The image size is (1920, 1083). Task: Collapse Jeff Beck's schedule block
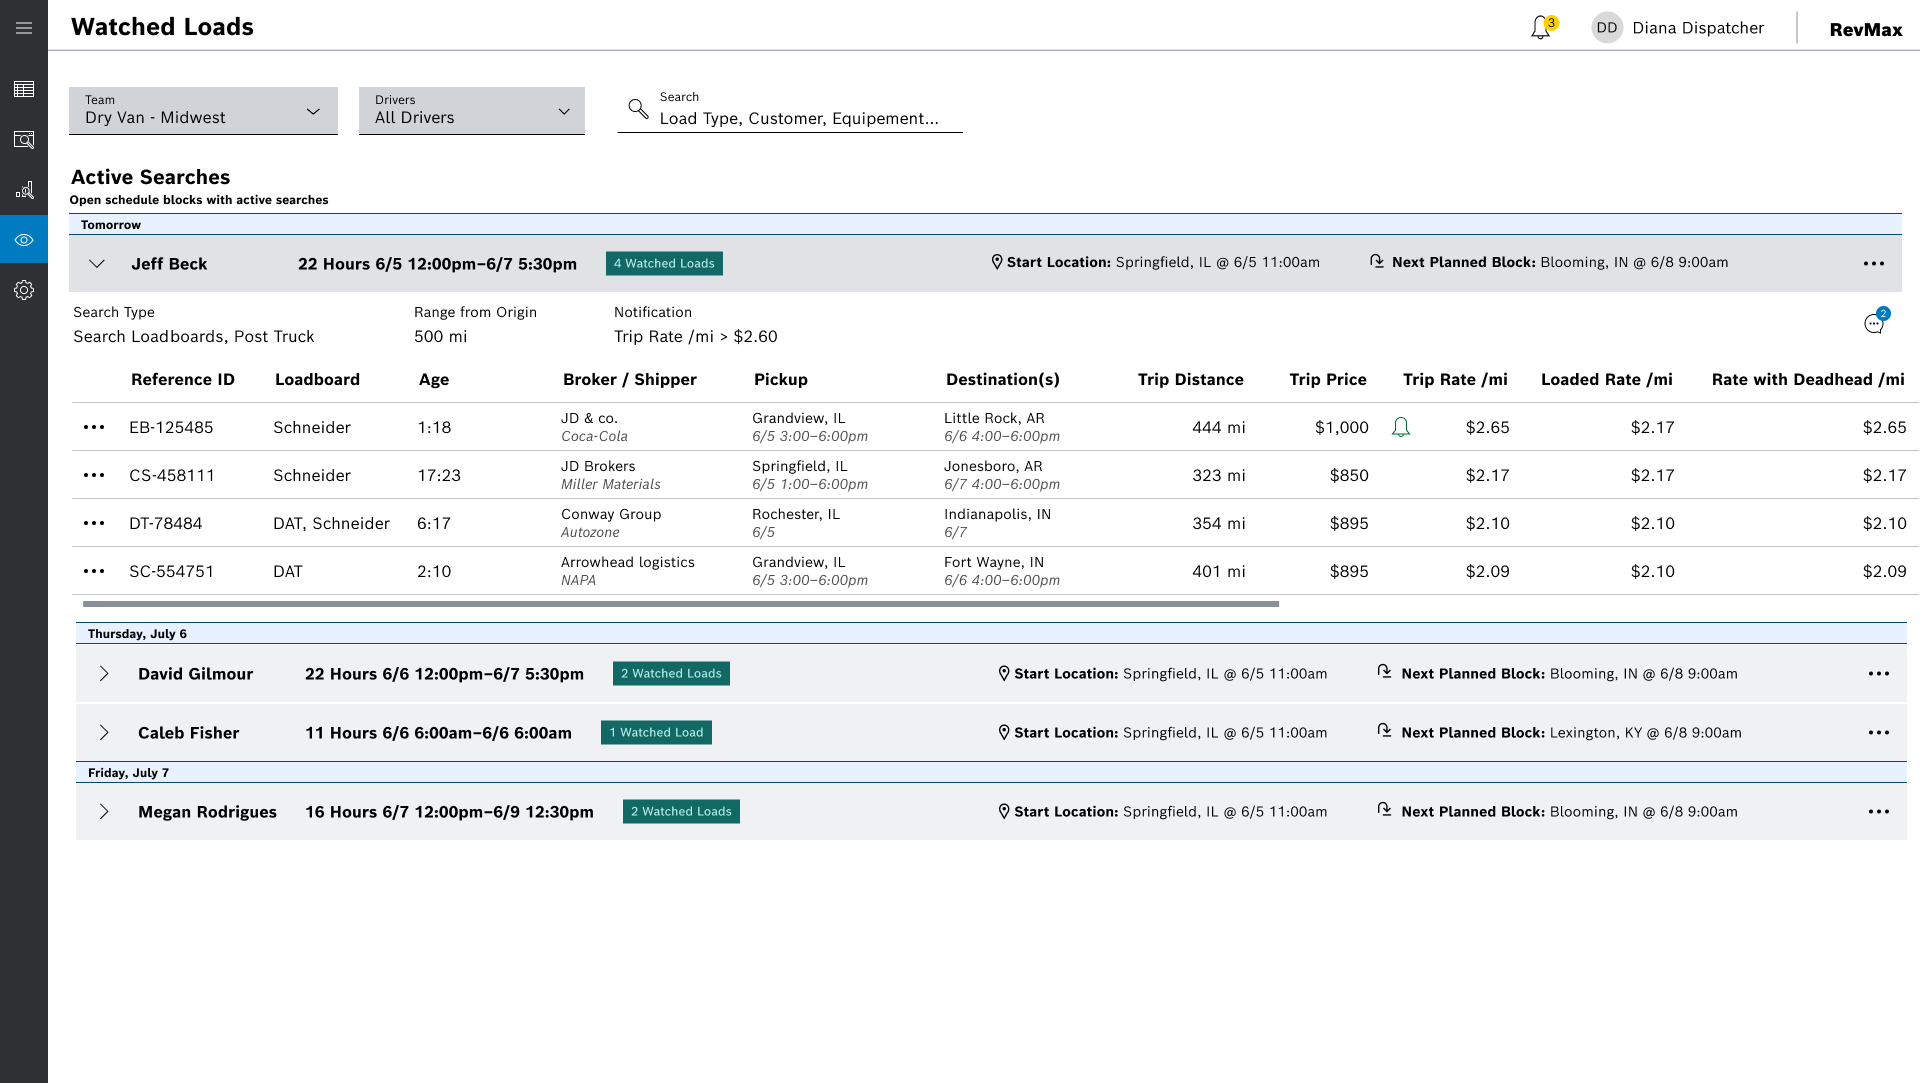(97, 264)
